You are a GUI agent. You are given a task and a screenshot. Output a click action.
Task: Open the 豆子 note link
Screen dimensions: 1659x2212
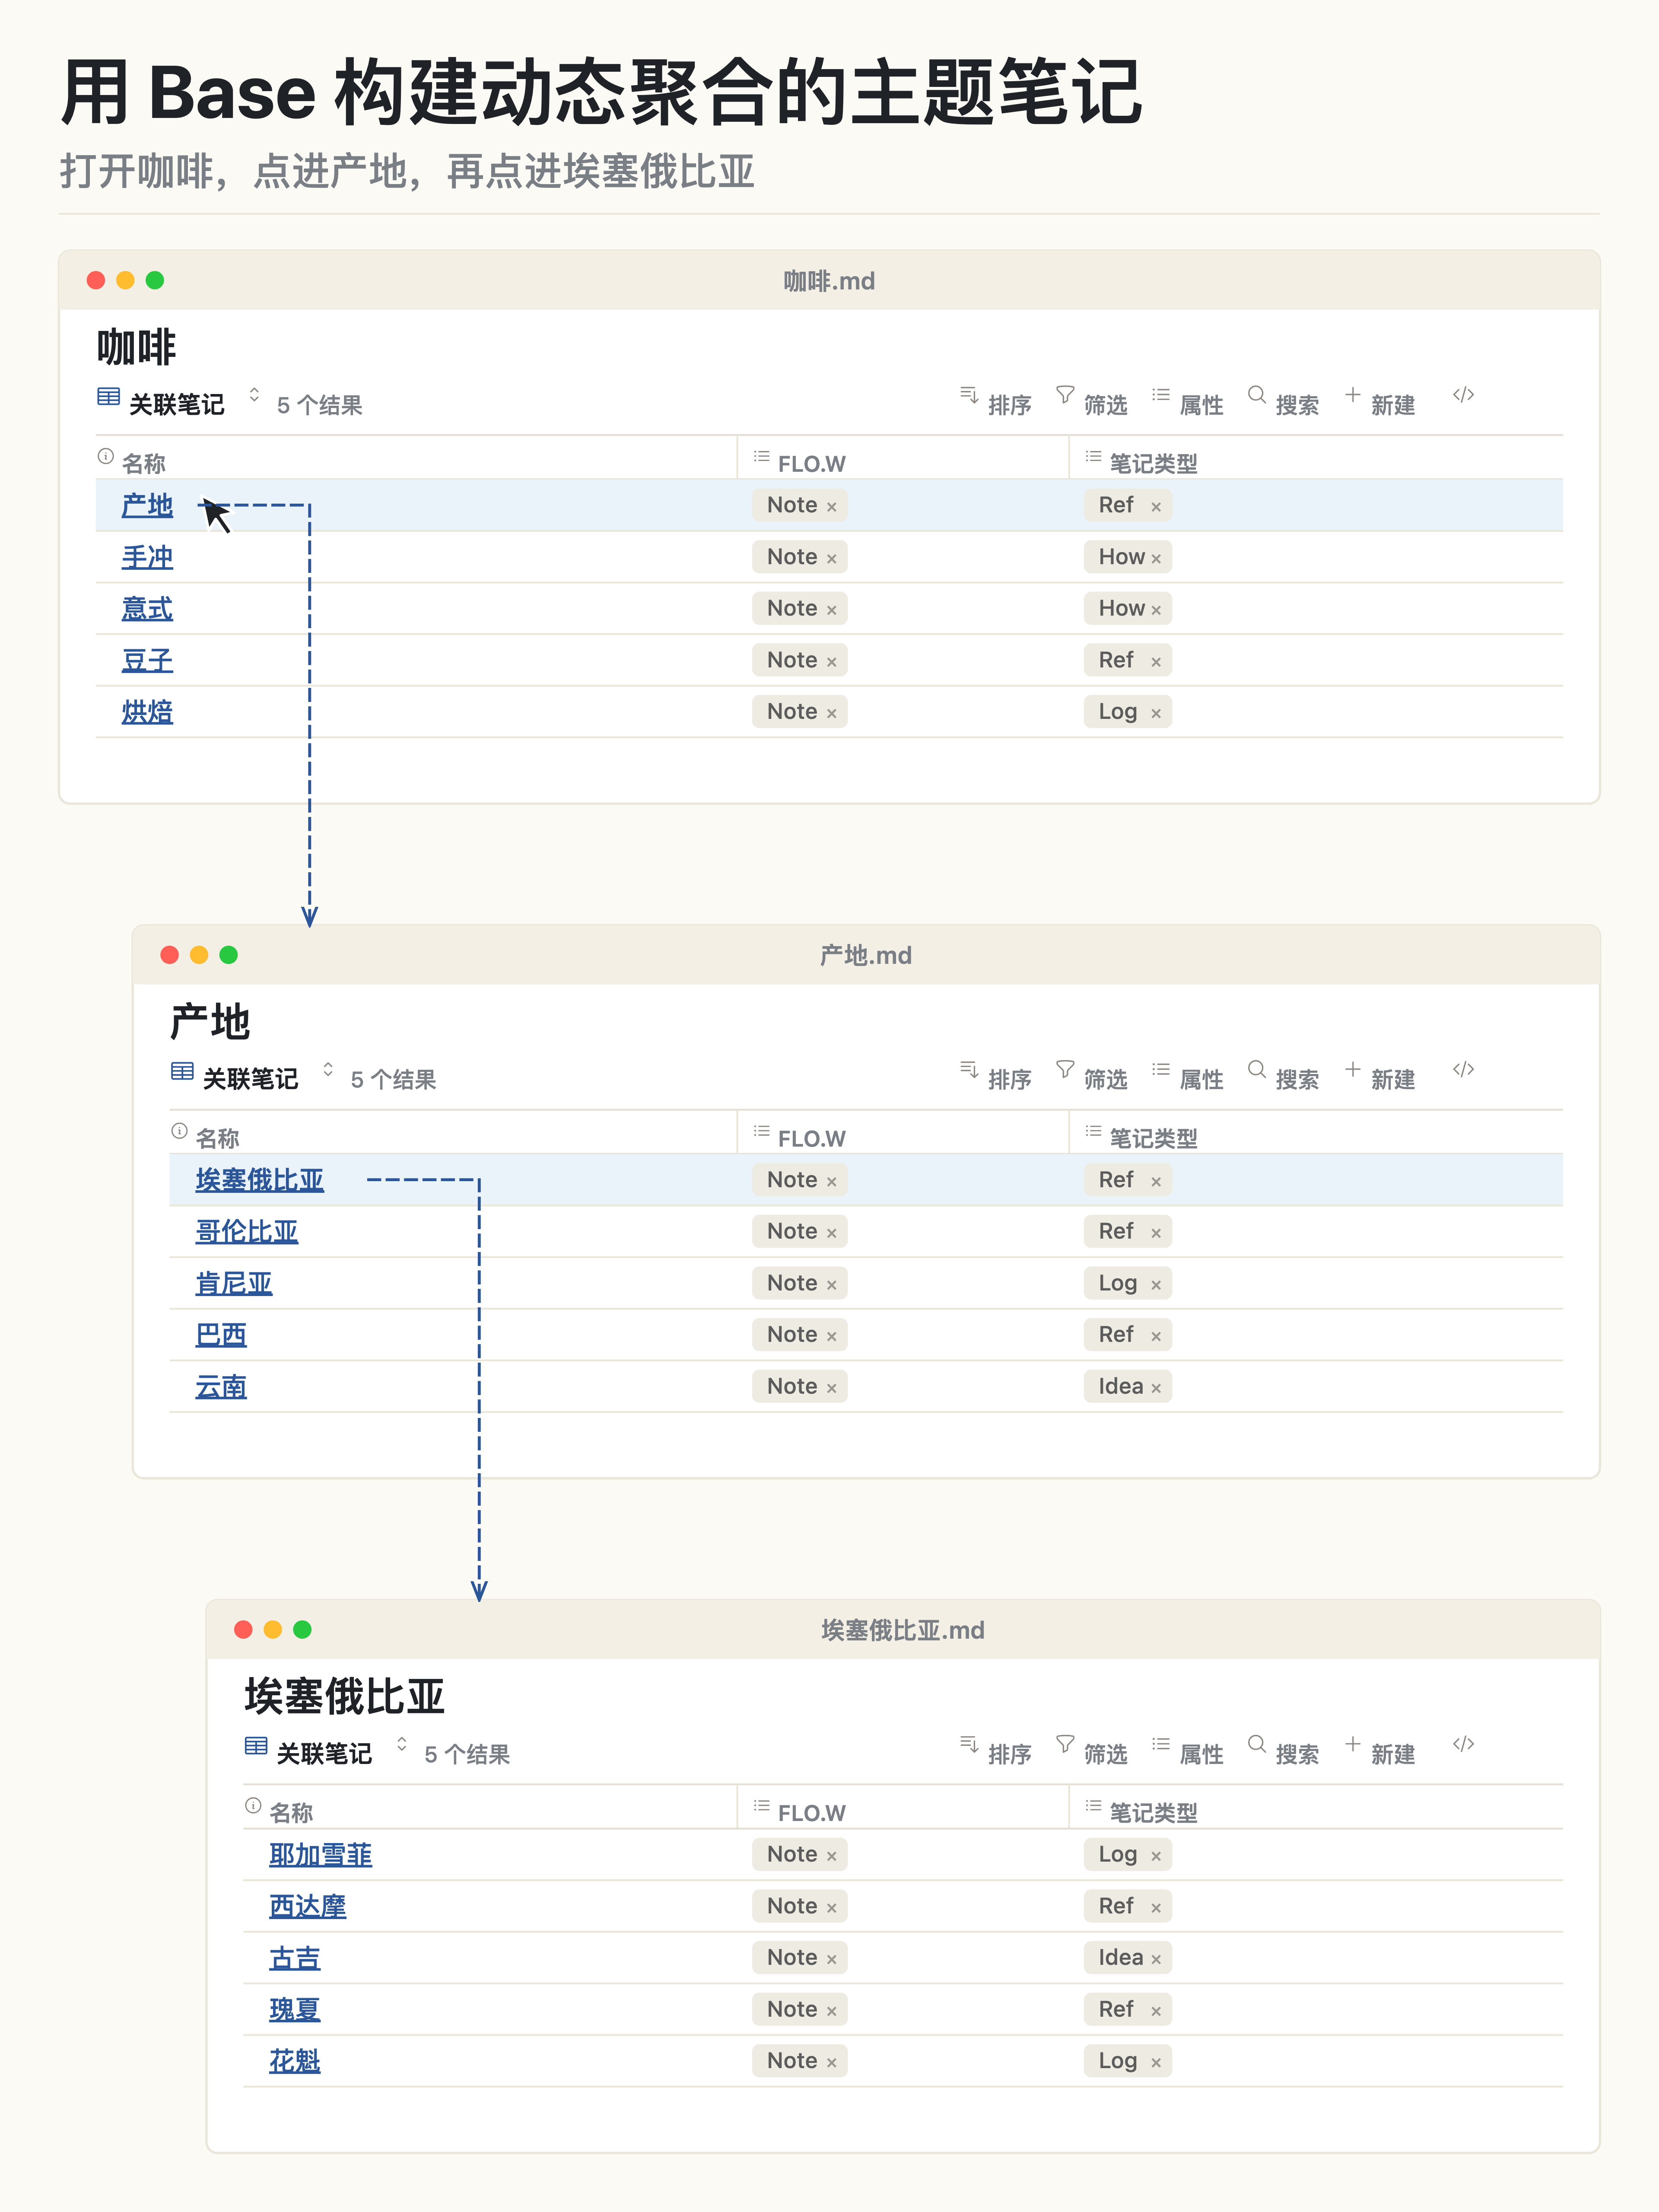147,661
